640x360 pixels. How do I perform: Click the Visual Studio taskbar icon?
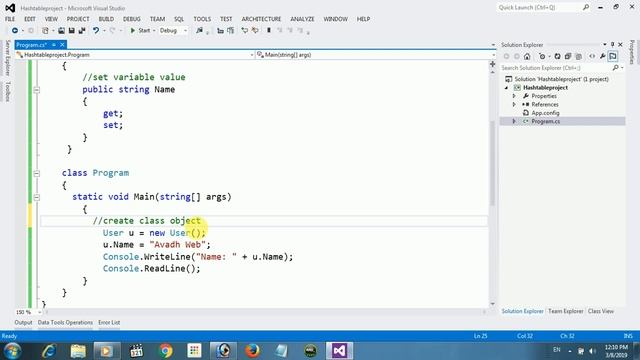click(340, 351)
